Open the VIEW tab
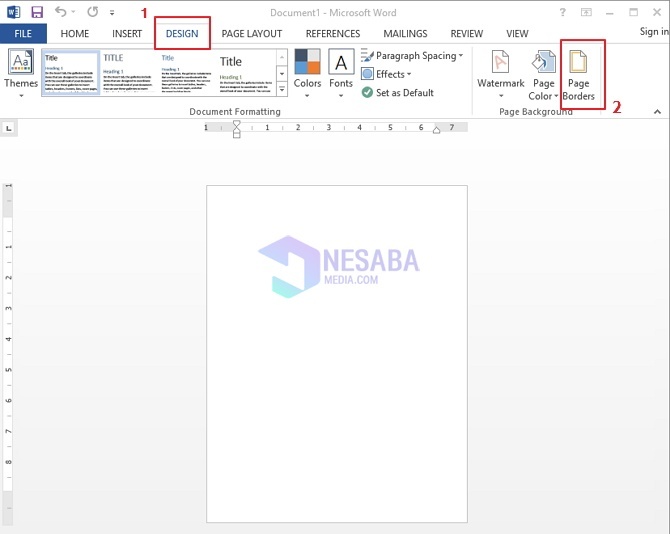 click(517, 34)
